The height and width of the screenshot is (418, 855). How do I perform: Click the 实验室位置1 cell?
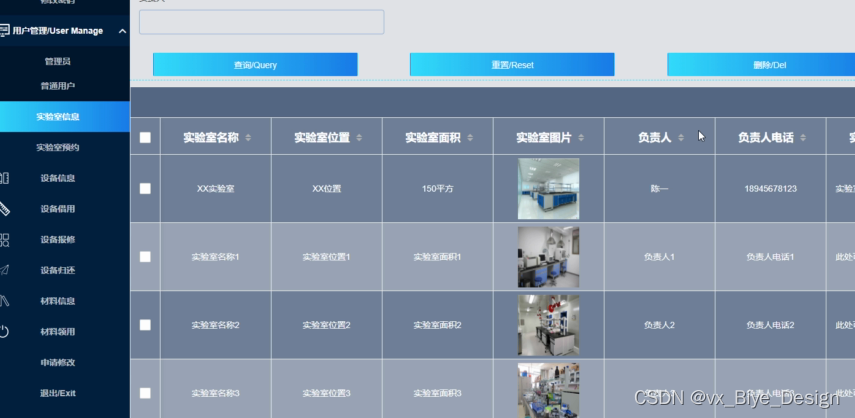pos(327,257)
